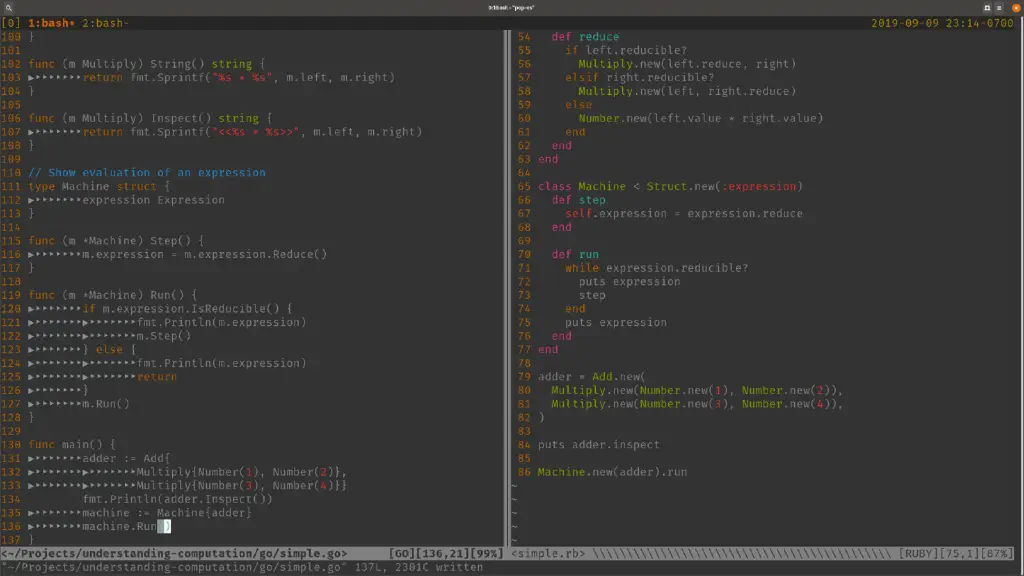Click 'adder = Add.new(' on line 79

tap(592, 377)
